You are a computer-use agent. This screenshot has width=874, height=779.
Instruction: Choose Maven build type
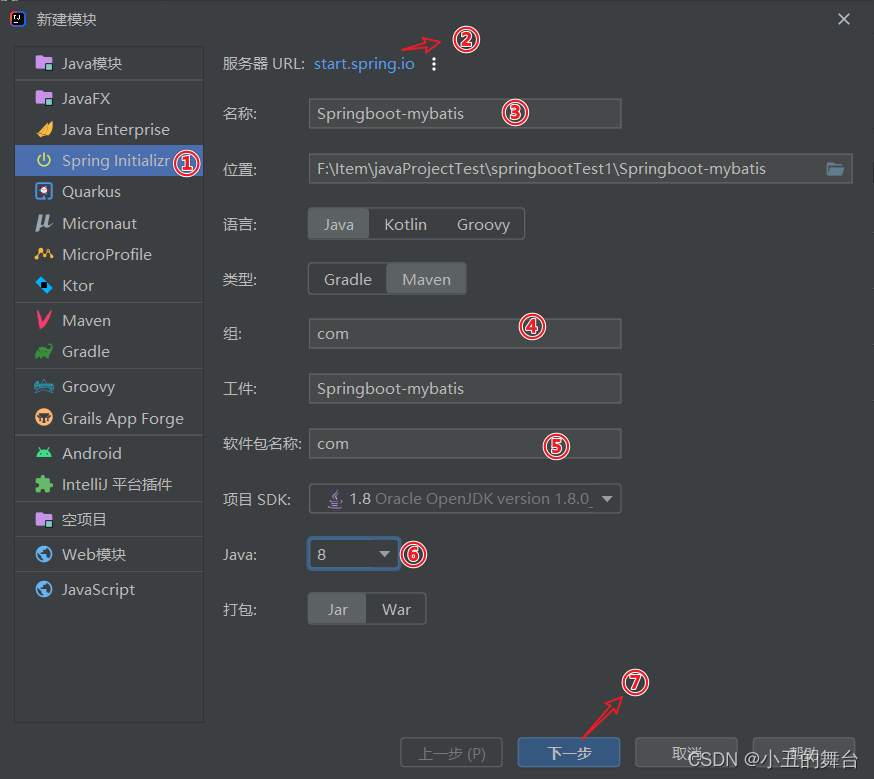point(426,279)
